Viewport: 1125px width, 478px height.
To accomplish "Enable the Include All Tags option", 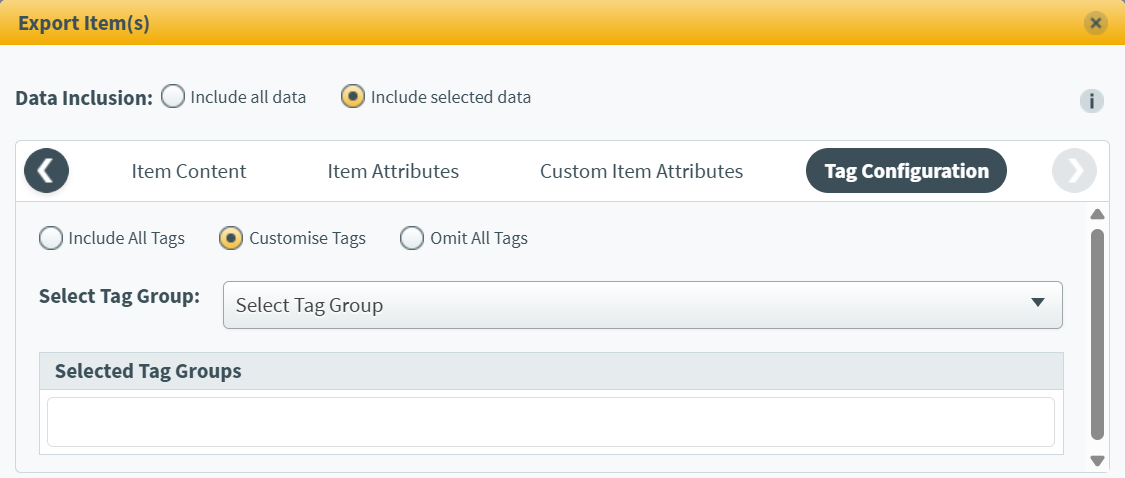I will point(50,238).
